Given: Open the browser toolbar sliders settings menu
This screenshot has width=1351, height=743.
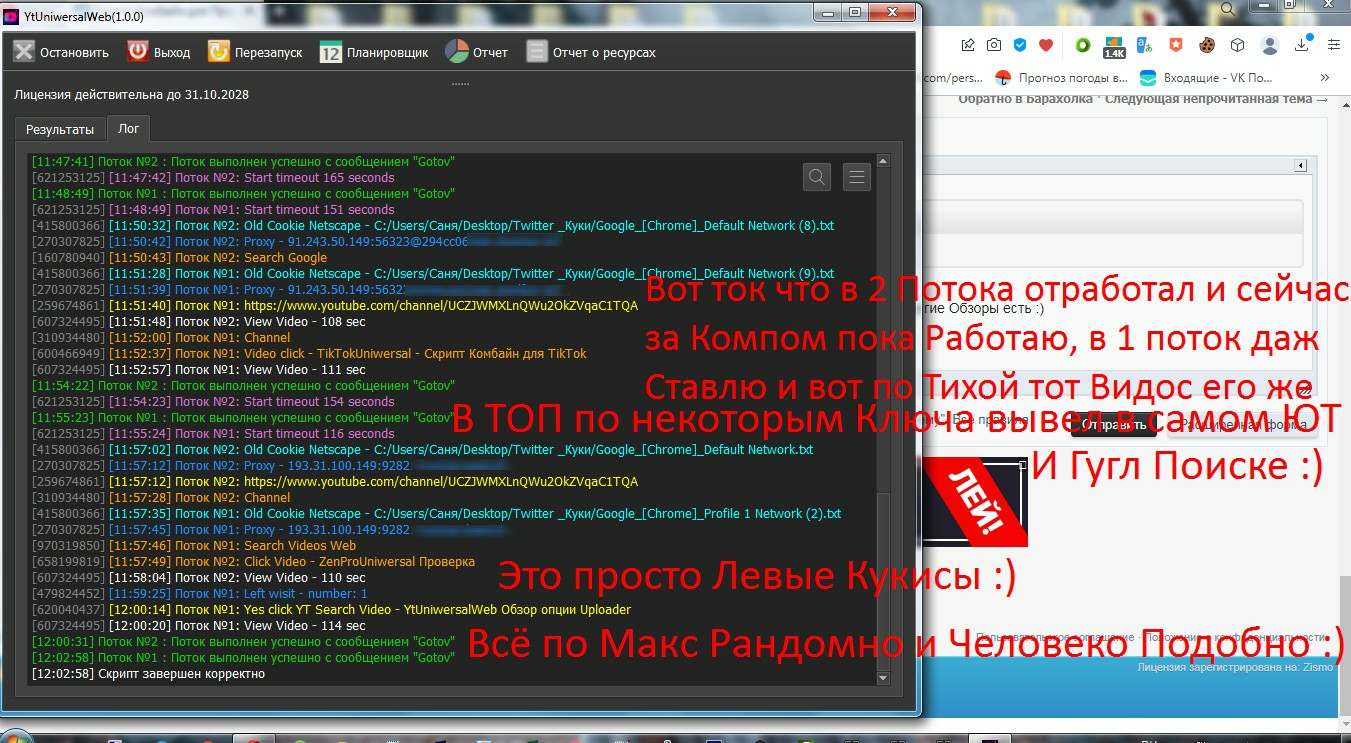Looking at the screenshot, I should [1334, 44].
